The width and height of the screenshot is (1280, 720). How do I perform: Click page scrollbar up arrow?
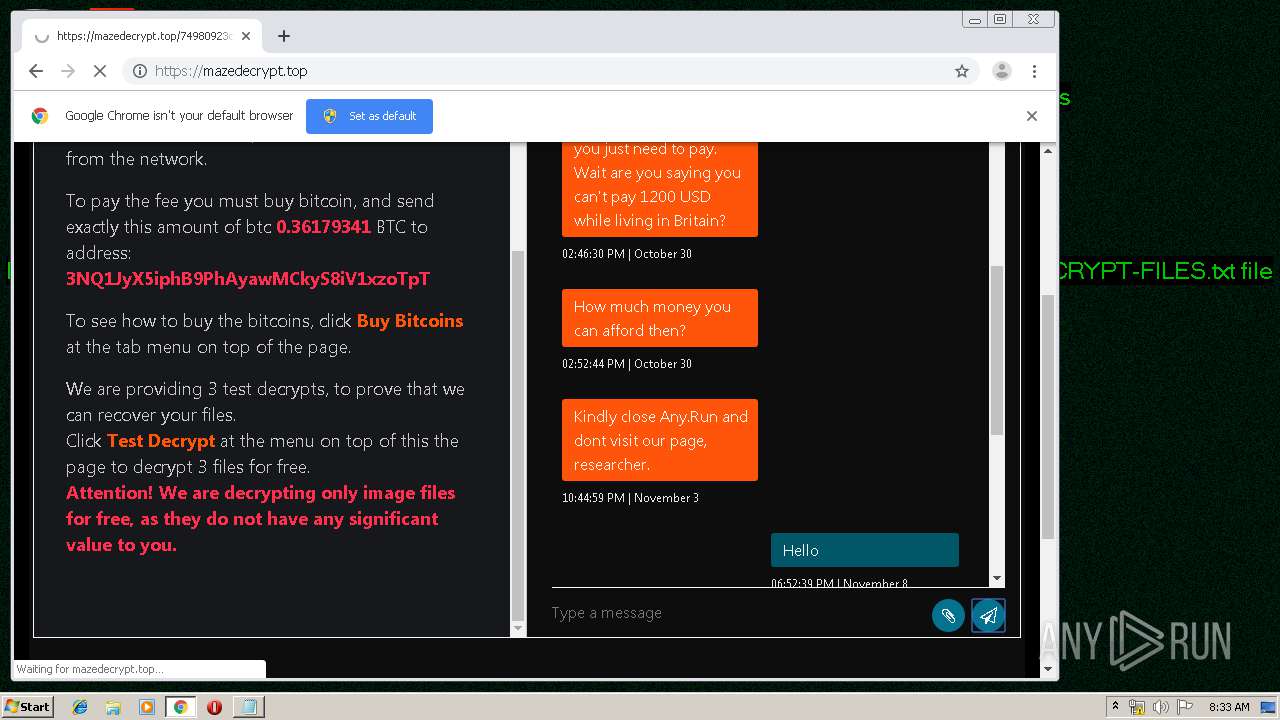[x=1048, y=150]
